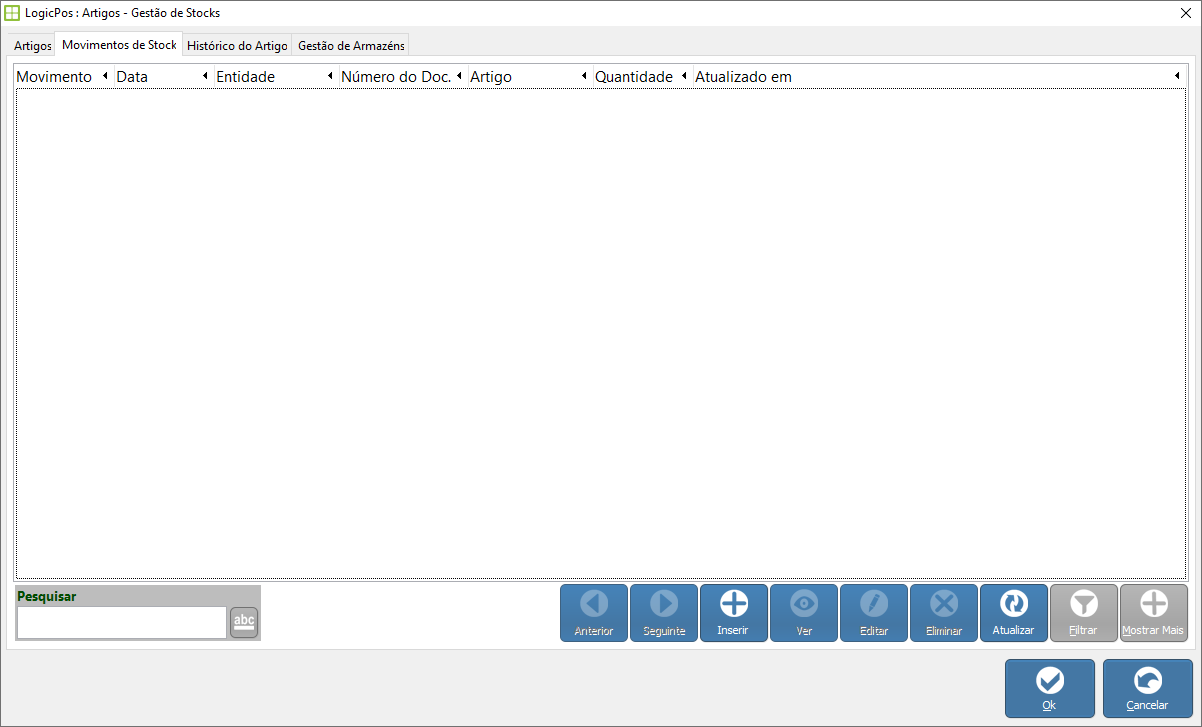Click the Eliminar X icon

point(944,604)
